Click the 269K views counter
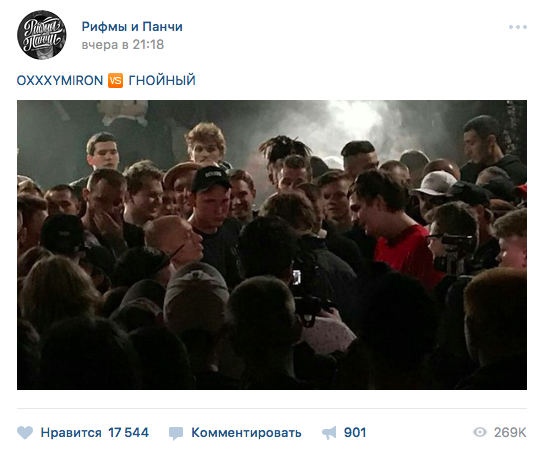The image size is (544, 449). pos(510,433)
